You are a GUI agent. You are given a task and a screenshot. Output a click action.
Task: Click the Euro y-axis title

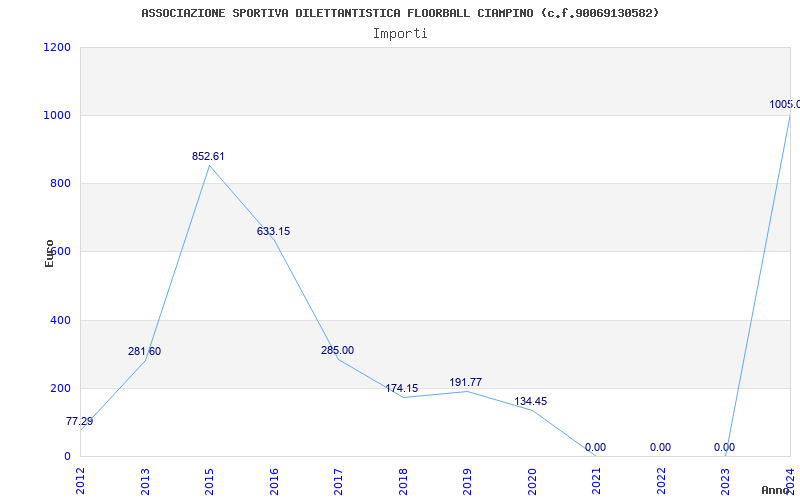(49, 254)
